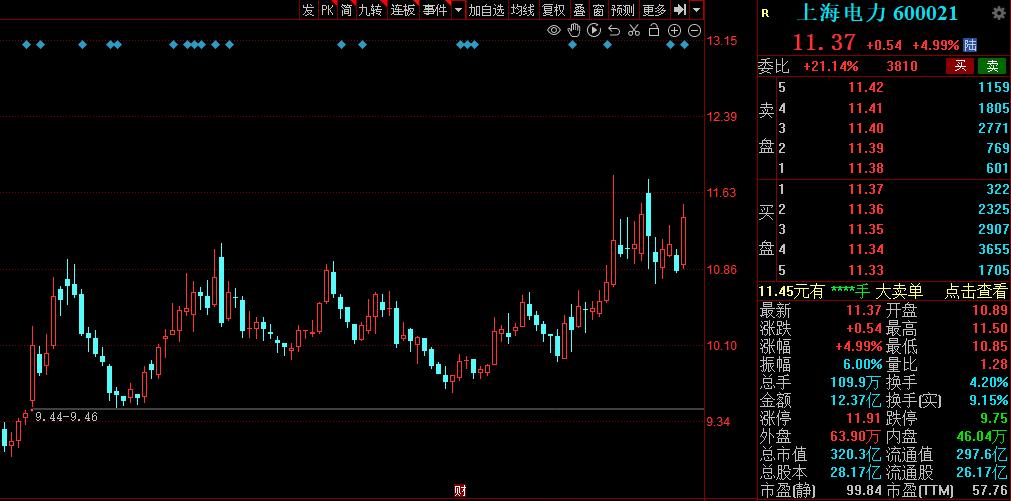1011x501 pixels.
Task: Click the stock name 上海电力 600021
Action: coord(878,14)
